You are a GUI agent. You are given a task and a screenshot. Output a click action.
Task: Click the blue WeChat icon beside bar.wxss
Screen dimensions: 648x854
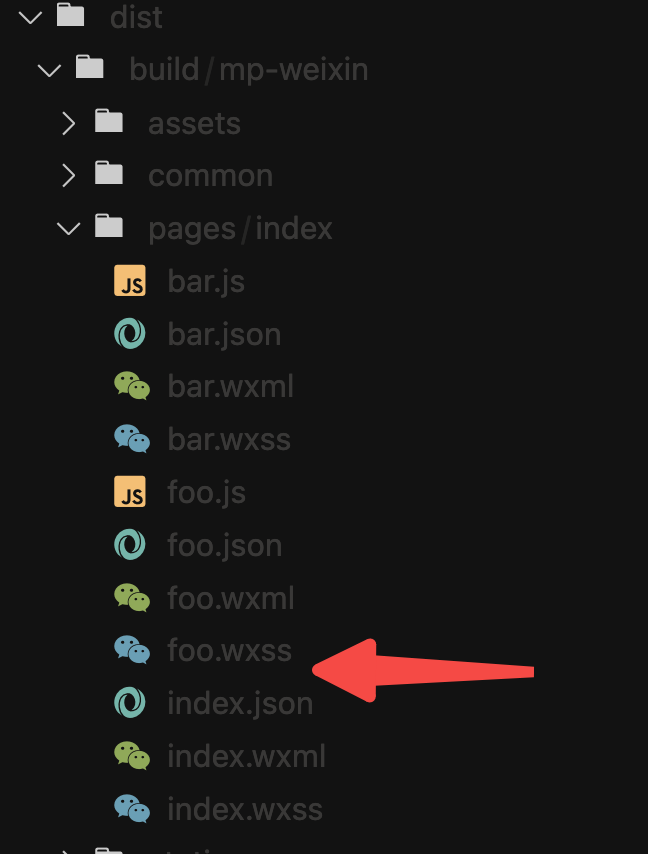click(x=132, y=438)
